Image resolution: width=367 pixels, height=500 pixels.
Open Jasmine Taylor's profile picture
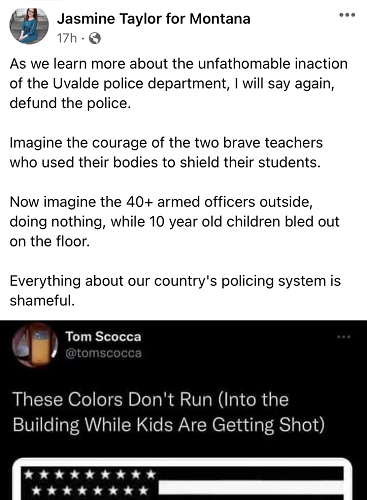coord(29,26)
